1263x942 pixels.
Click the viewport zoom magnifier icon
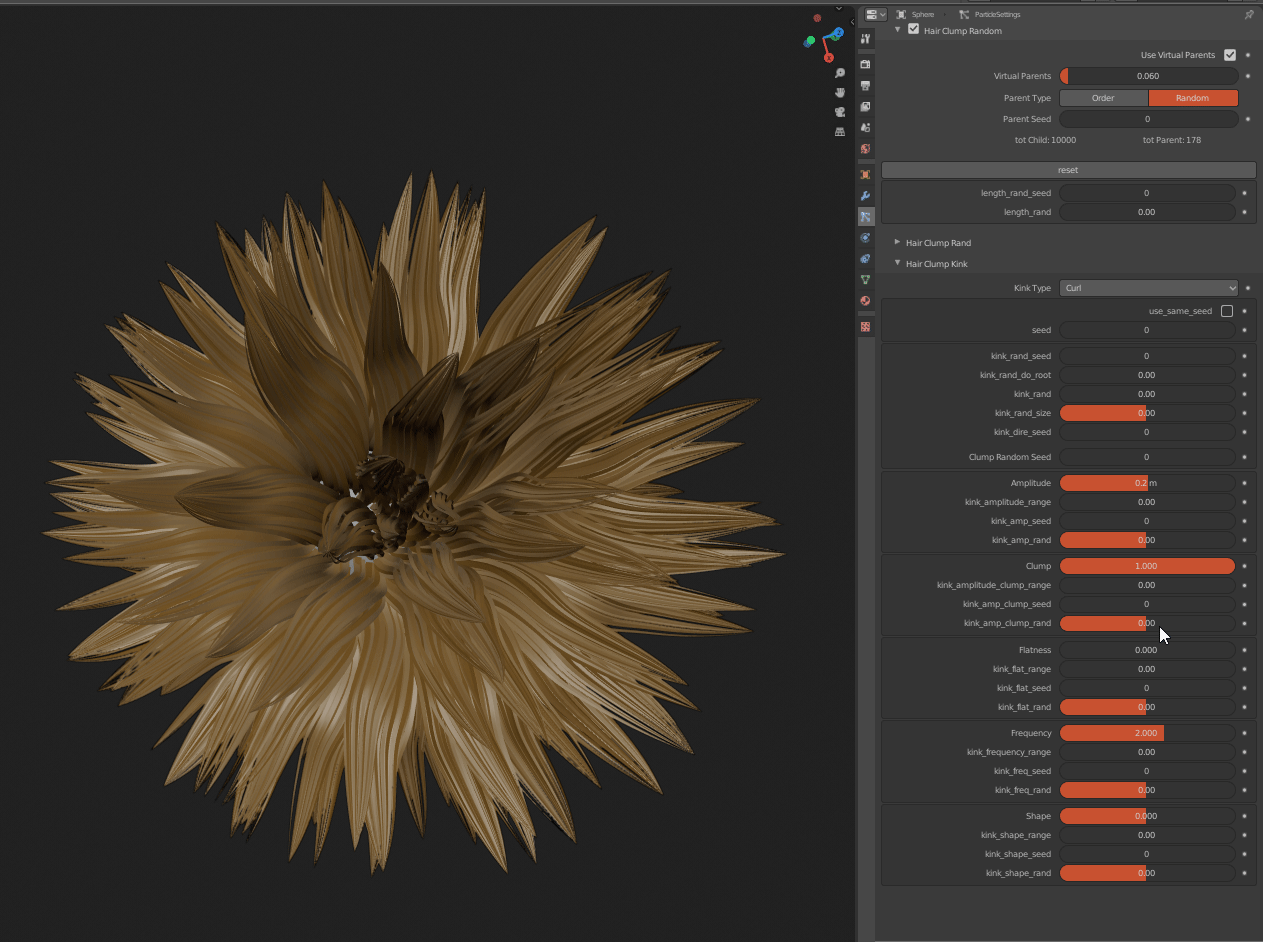tap(840, 73)
